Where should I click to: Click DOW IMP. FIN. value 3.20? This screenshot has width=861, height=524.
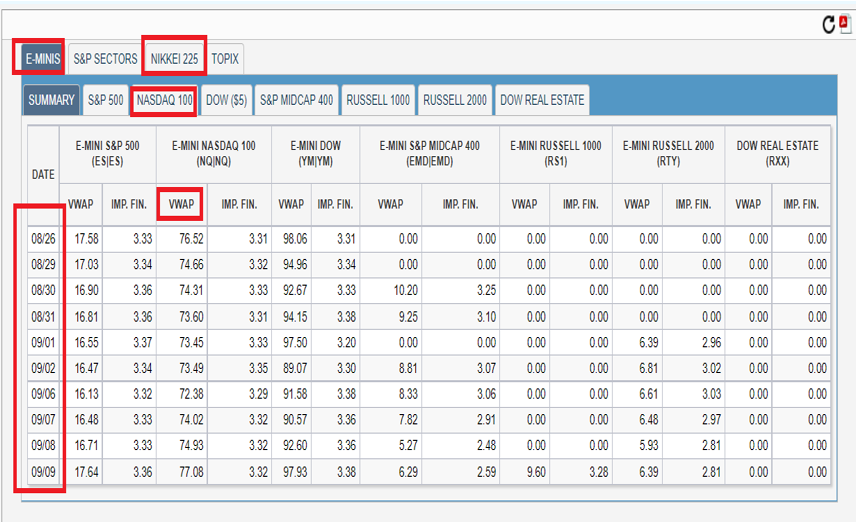(346, 343)
